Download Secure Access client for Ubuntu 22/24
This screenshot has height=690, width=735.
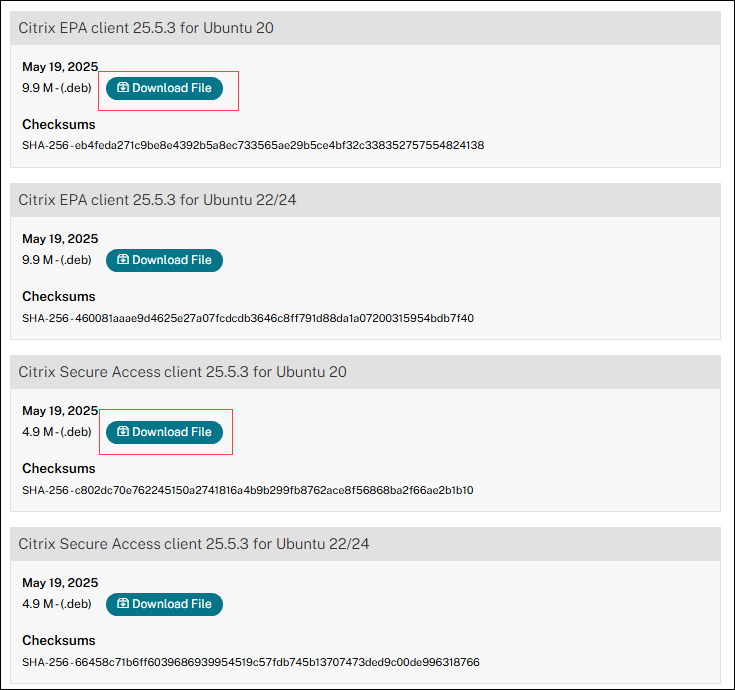pos(164,604)
